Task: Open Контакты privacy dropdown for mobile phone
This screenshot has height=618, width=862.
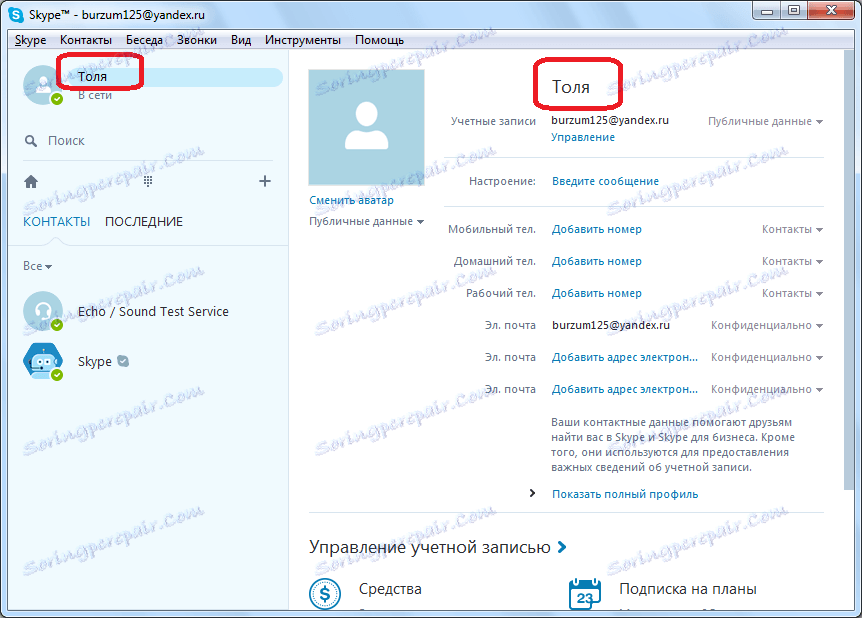Action: 792,229
